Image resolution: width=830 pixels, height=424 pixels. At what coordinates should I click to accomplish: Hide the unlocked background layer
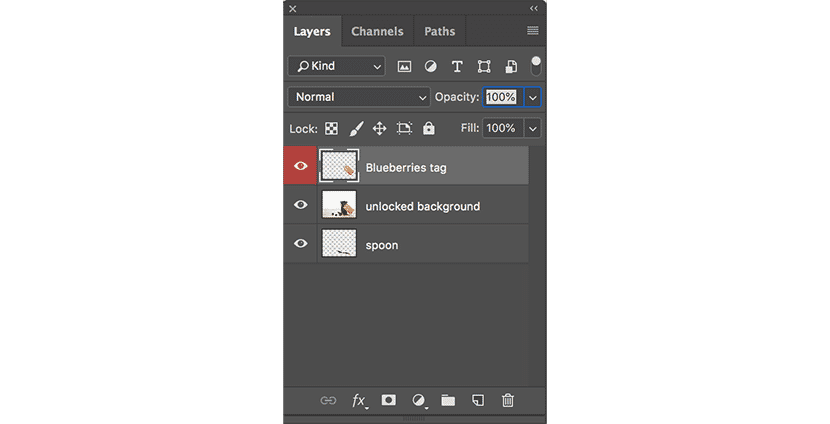click(x=301, y=205)
